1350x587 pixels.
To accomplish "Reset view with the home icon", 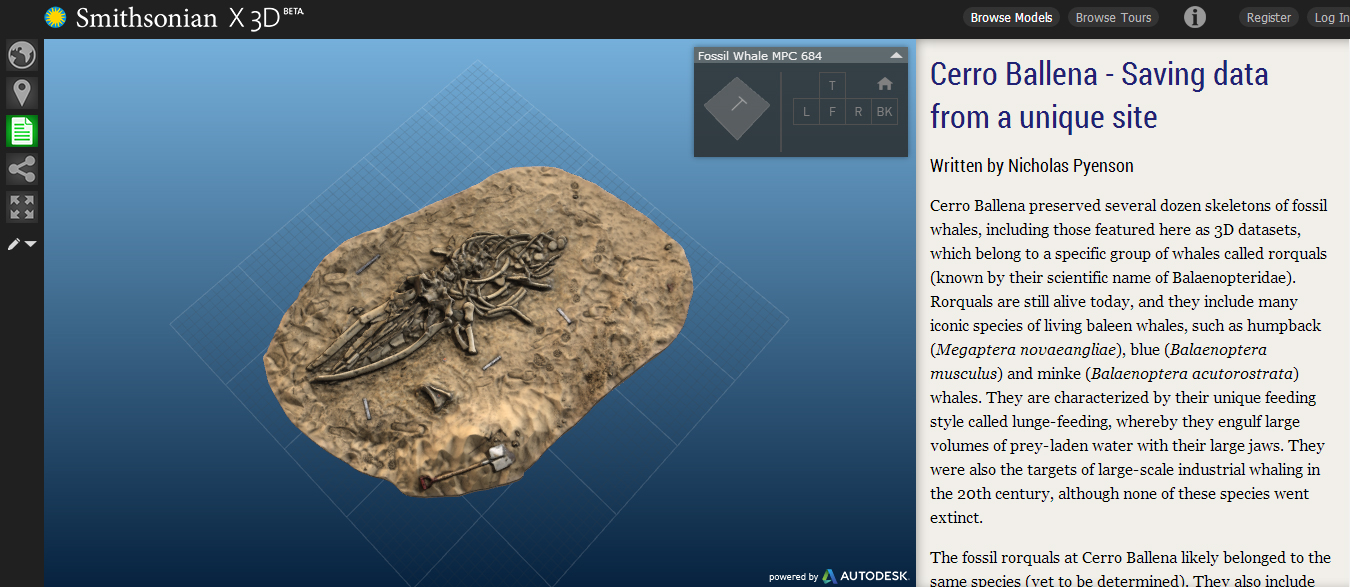I will pyautogui.click(x=884, y=84).
